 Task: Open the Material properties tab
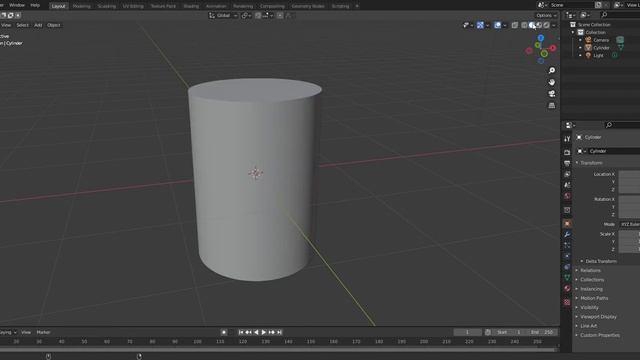pyautogui.click(x=567, y=289)
